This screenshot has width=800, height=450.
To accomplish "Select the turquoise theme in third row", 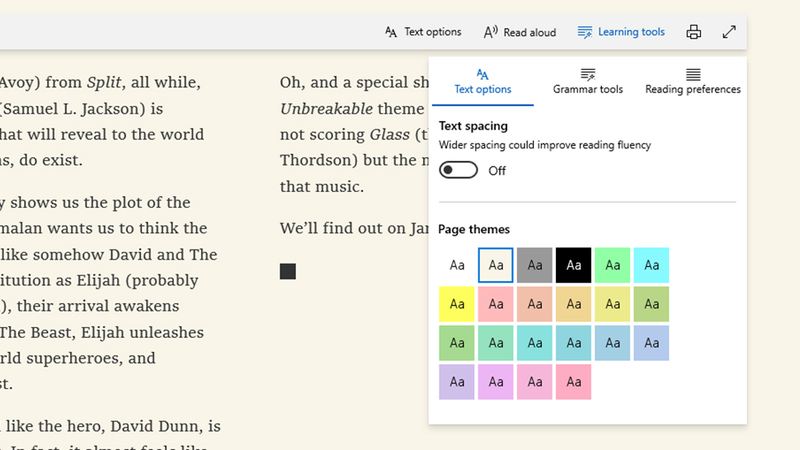I will [x=534, y=343].
